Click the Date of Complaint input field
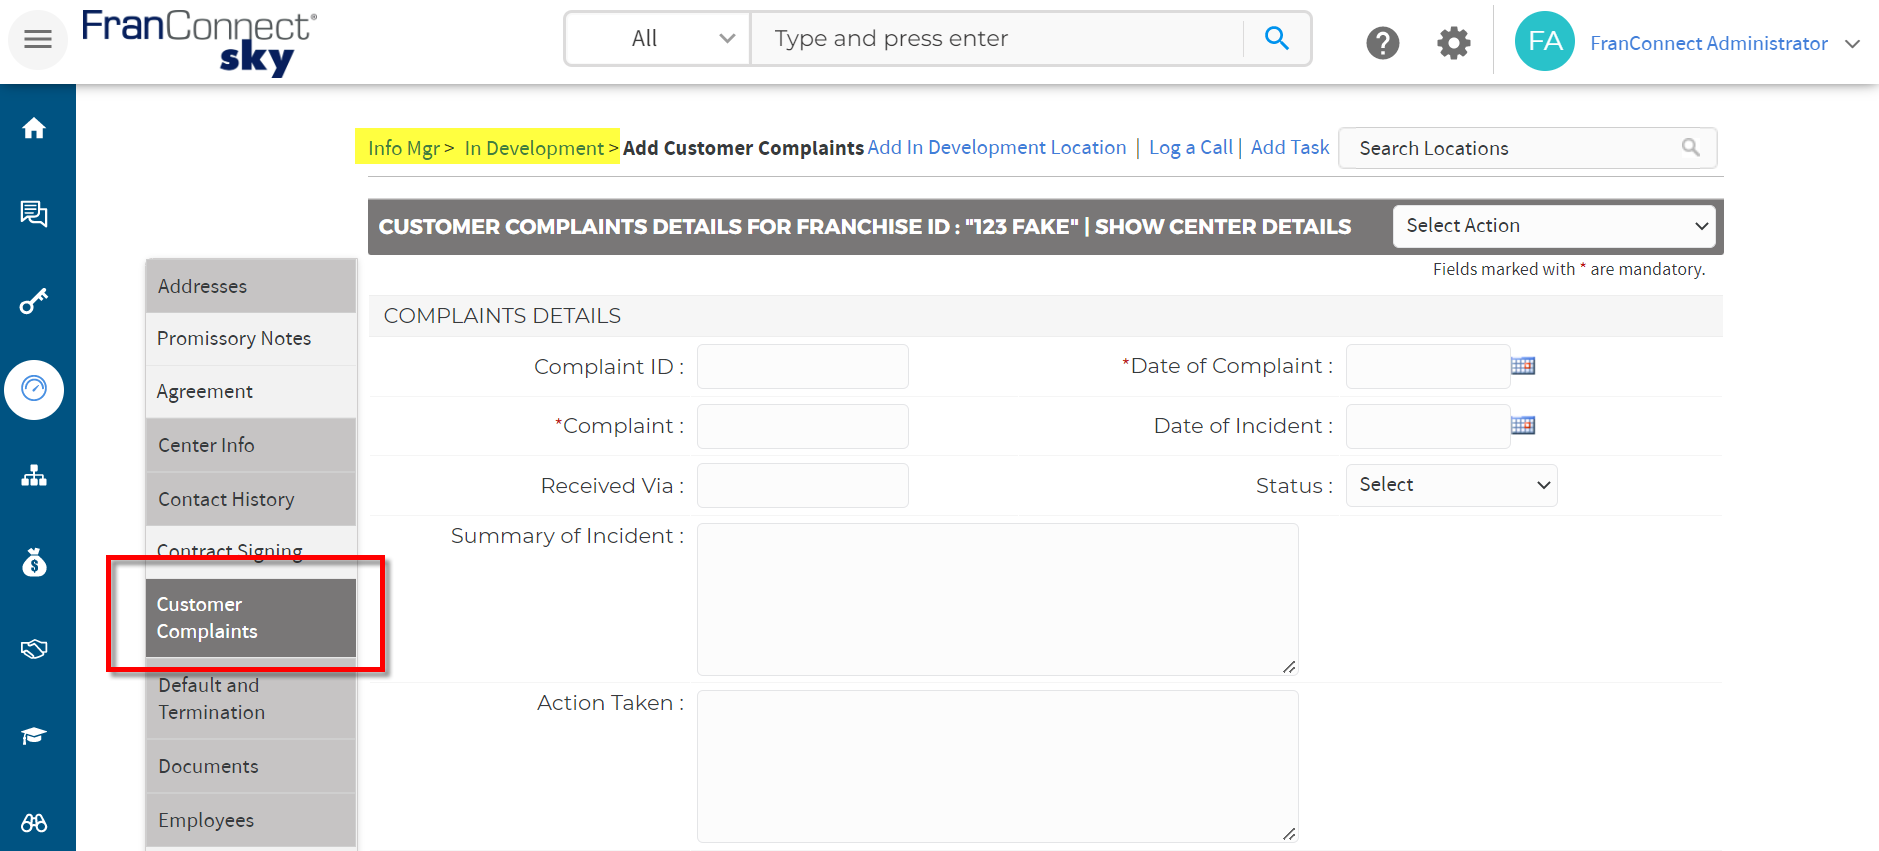Viewport: 1879px width, 851px height. [x=1427, y=366]
